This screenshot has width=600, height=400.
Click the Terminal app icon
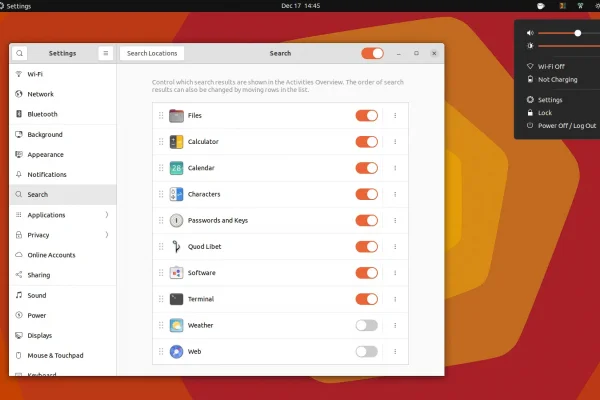(176, 299)
